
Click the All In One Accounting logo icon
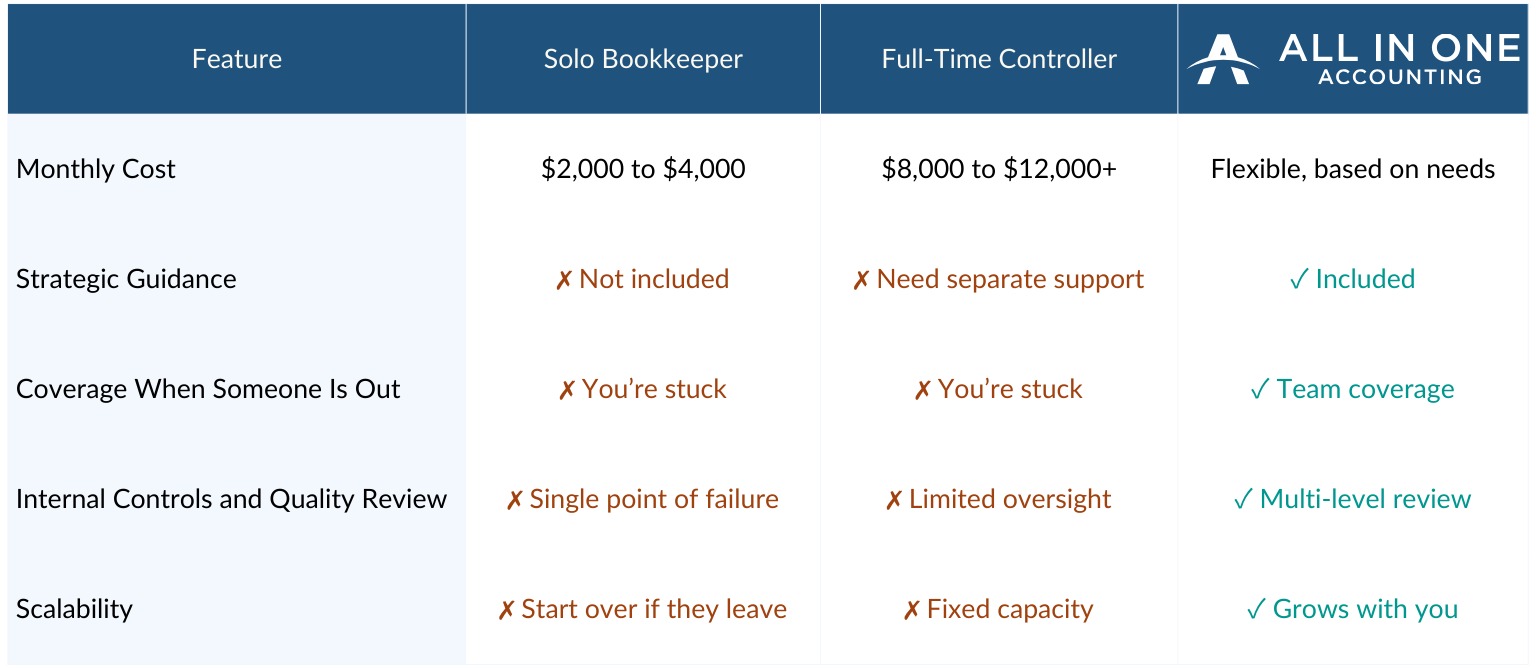click(x=1223, y=59)
